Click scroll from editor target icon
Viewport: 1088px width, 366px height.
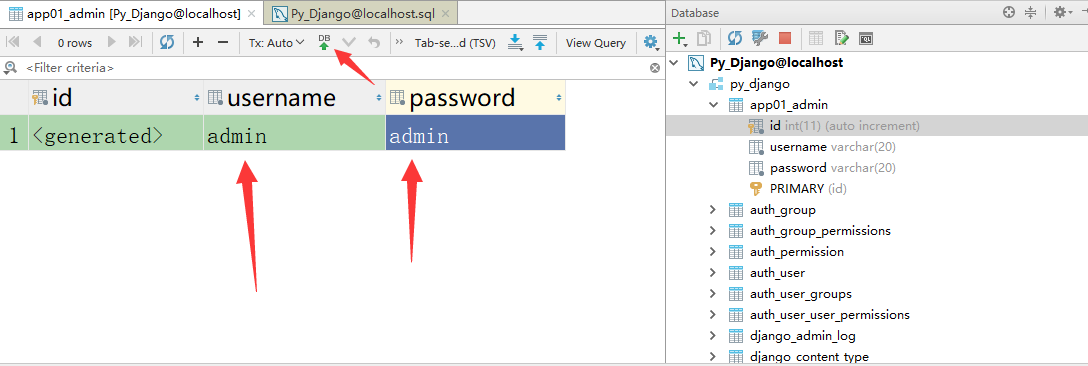(1009, 12)
